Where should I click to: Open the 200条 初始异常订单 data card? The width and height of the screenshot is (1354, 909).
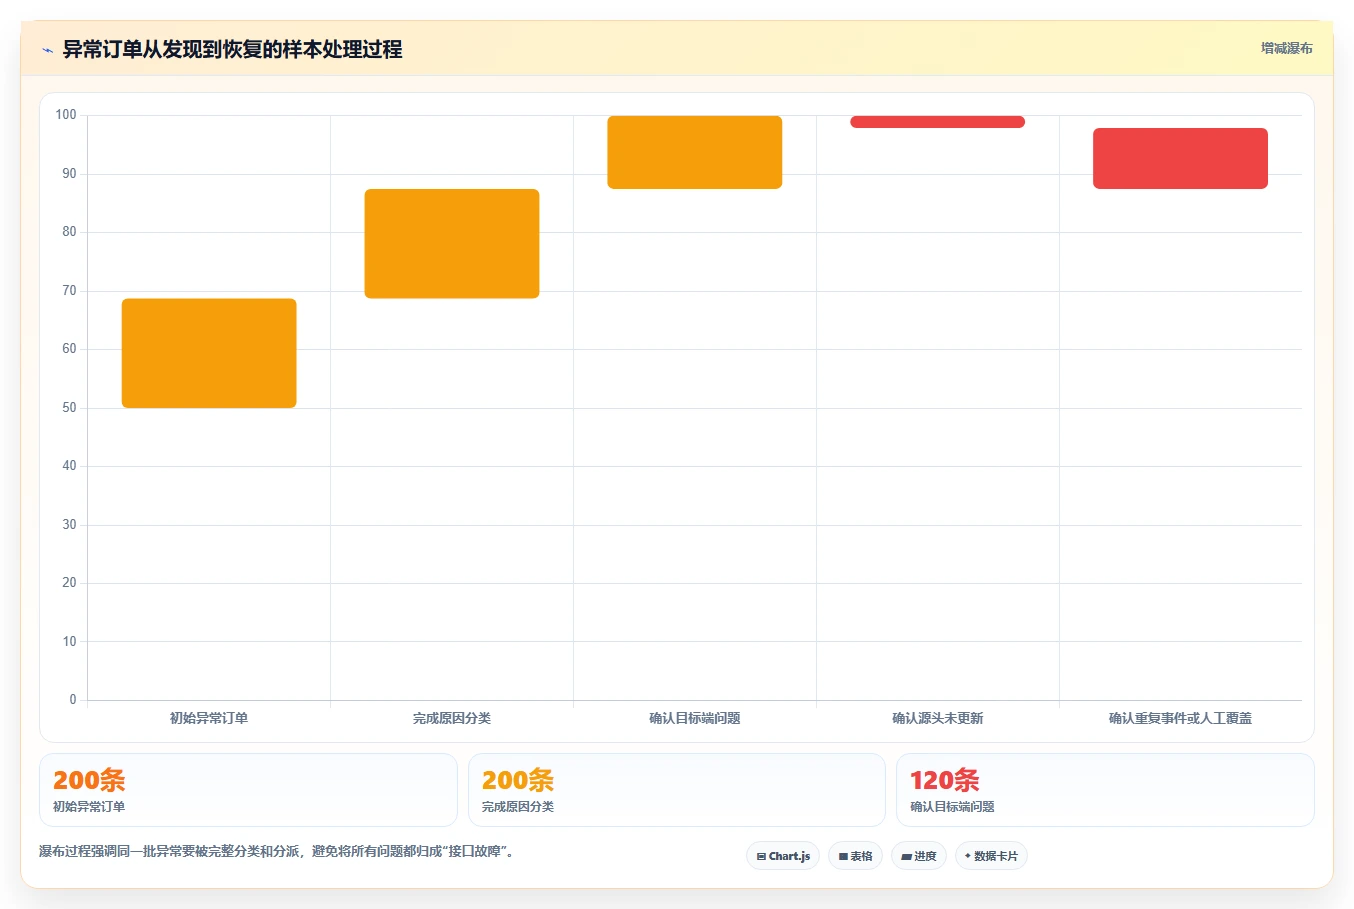click(248, 790)
